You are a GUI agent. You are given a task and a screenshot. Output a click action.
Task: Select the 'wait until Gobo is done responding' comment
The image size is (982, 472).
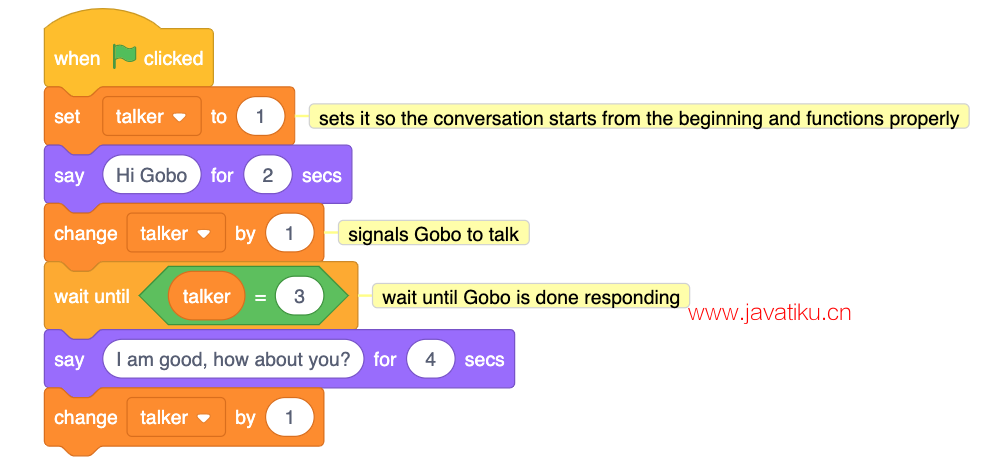coord(530,297)
